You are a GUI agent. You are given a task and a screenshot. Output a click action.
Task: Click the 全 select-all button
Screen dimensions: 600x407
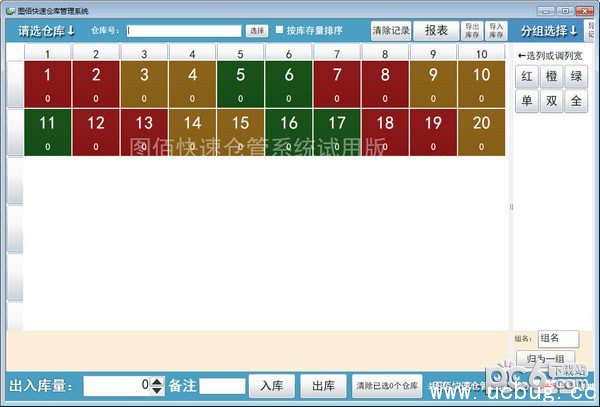pyautogui.click(x=576, y=101)
